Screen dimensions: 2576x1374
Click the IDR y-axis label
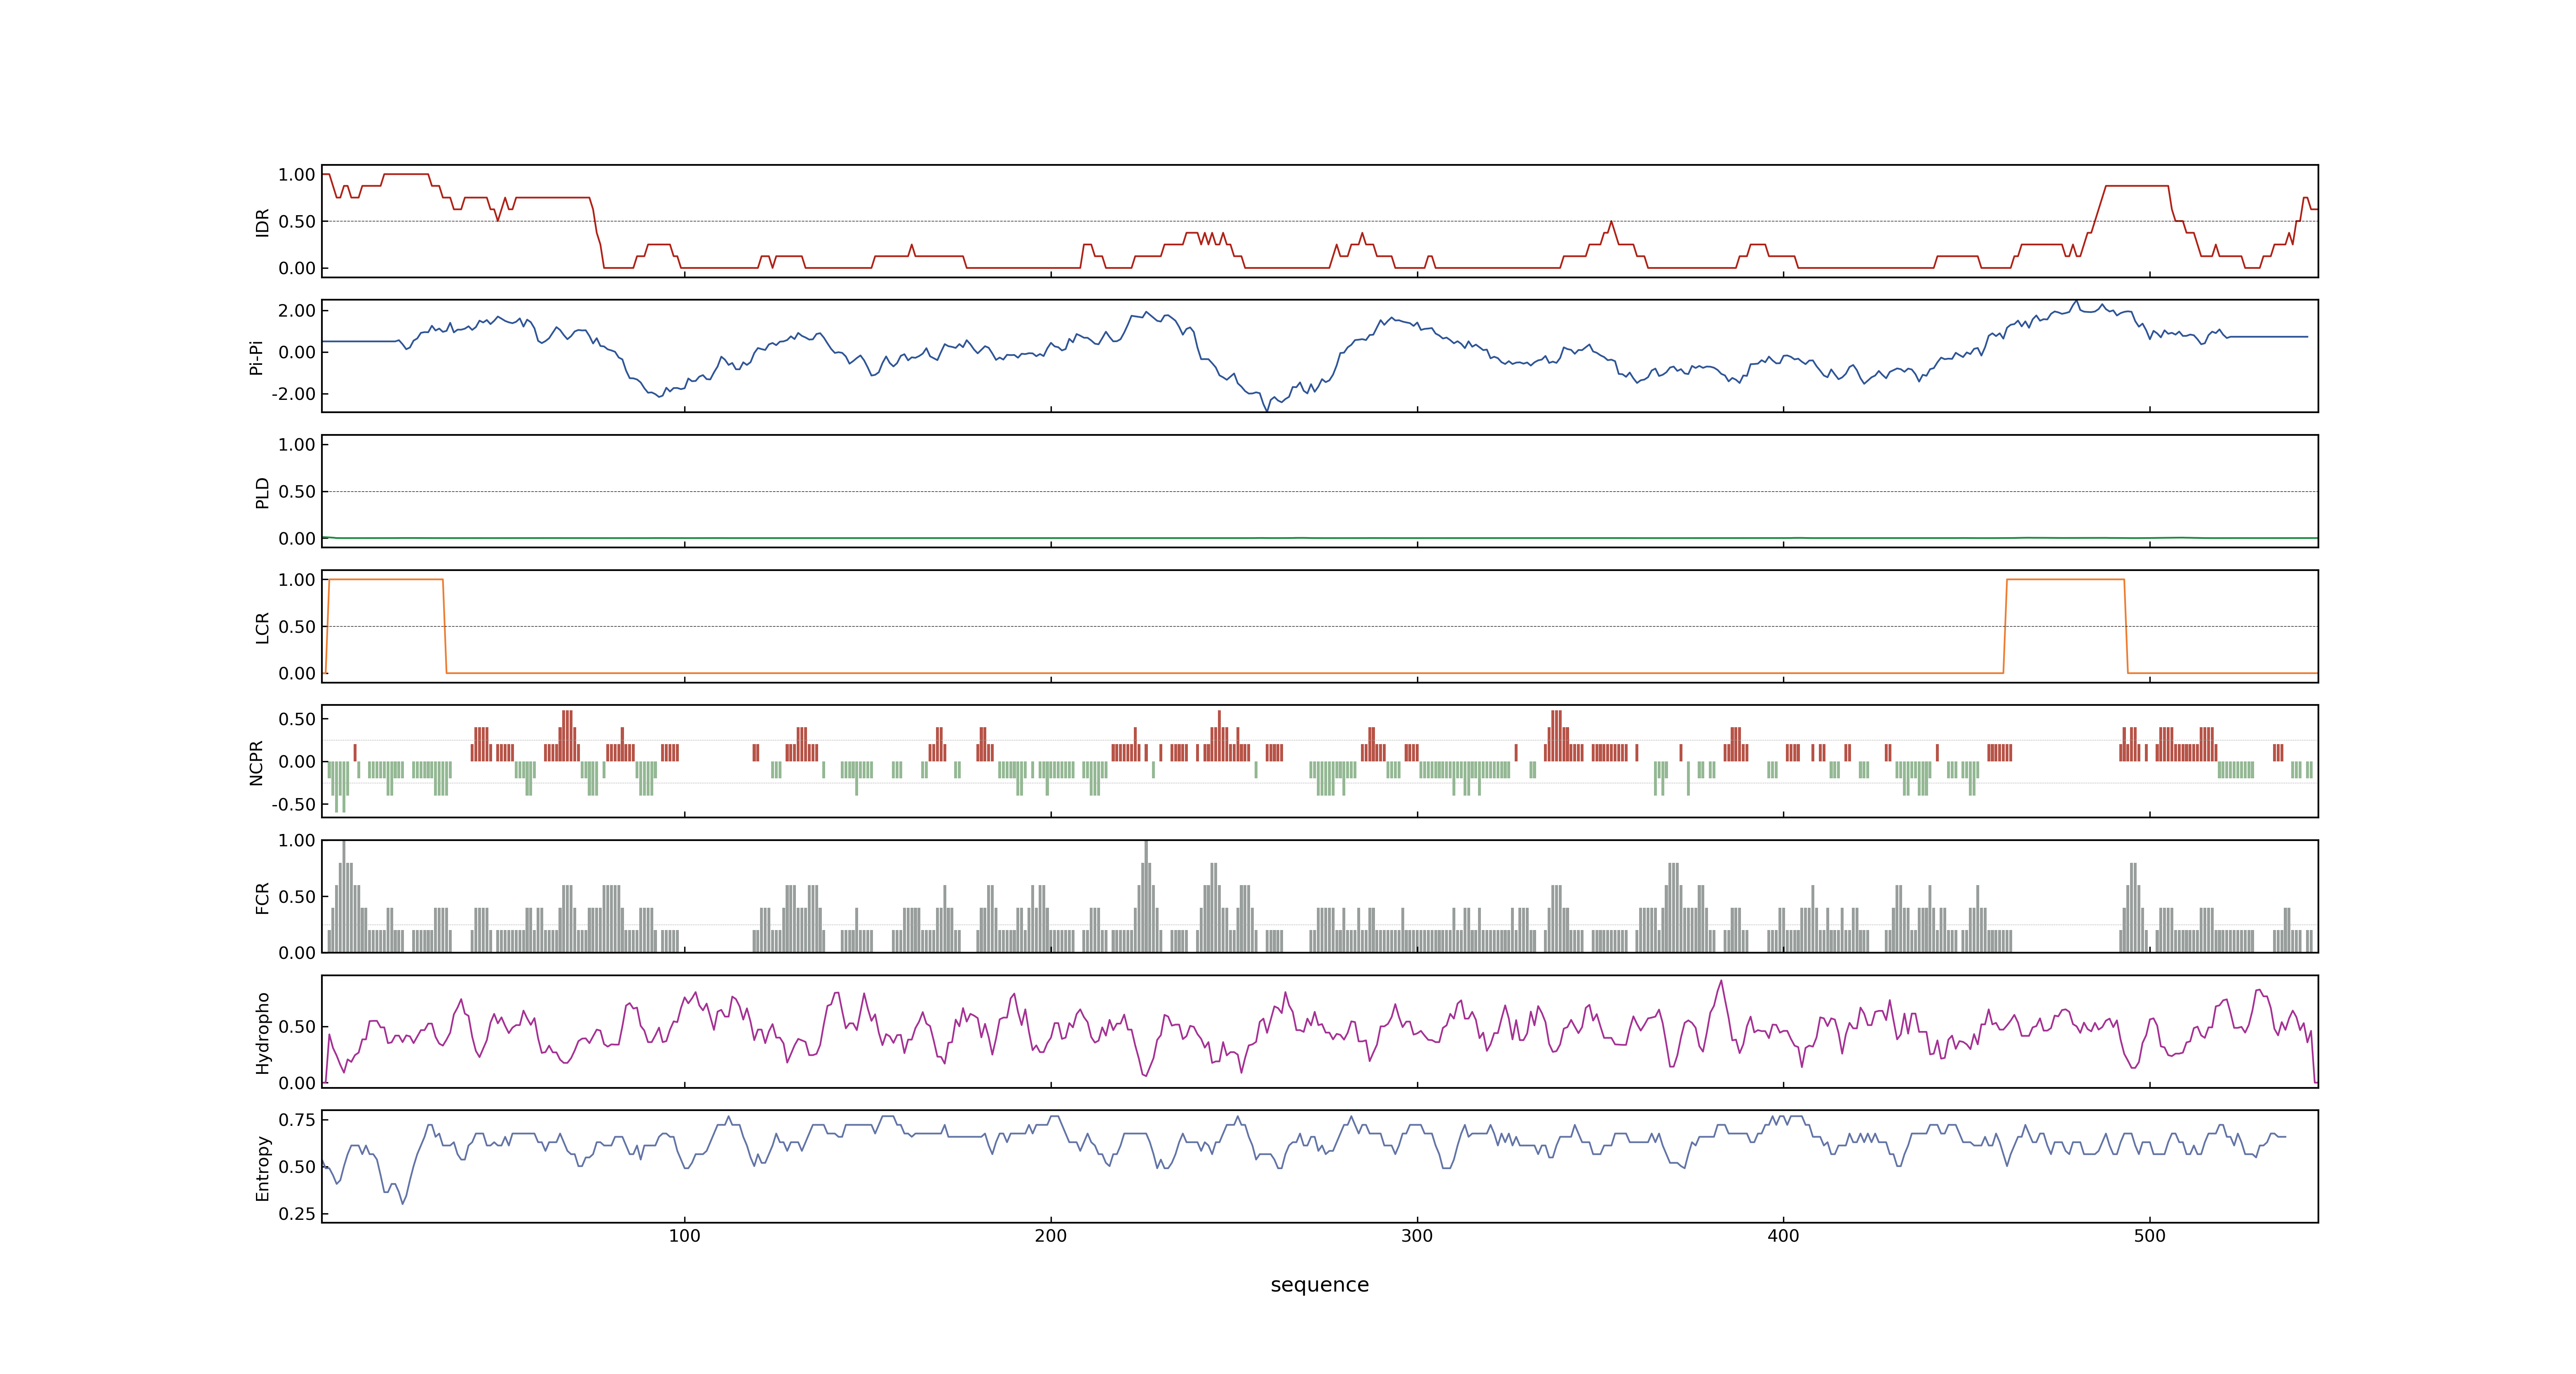click(262, 222)
